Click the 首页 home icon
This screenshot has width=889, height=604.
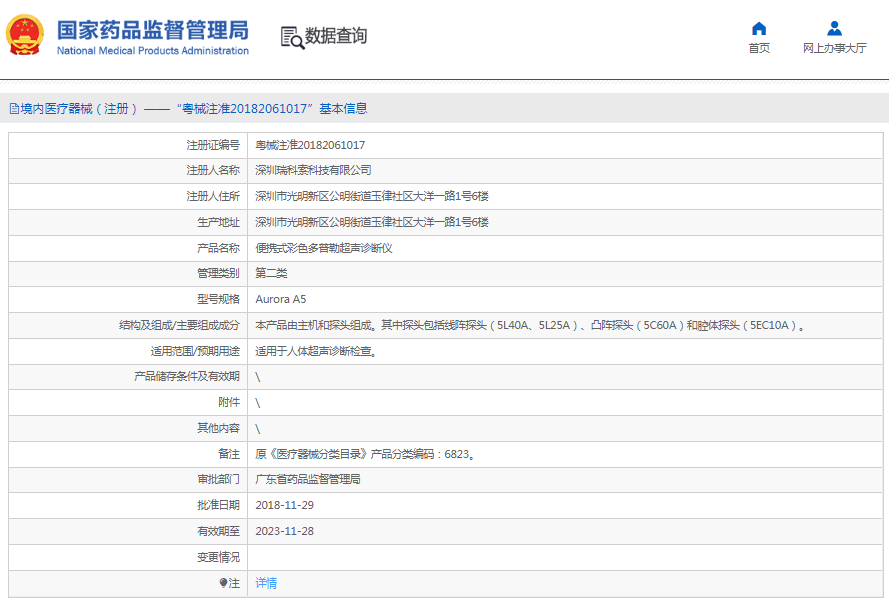click(759, 28)
